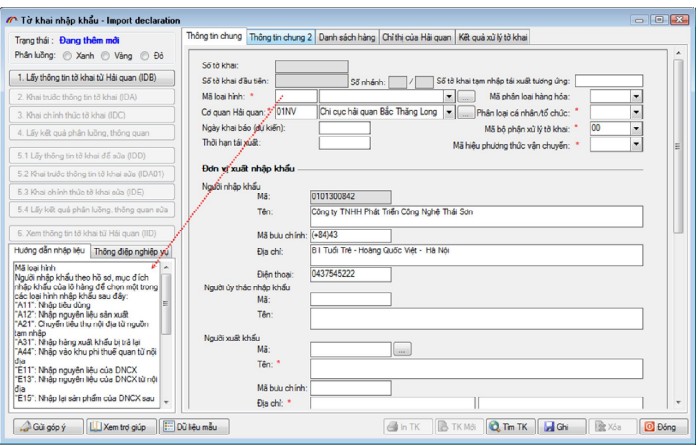Click the Gửi góp ý feedback button
This screenshot has width=698, height=446.
pyautogui.click(x=43, y=426)
